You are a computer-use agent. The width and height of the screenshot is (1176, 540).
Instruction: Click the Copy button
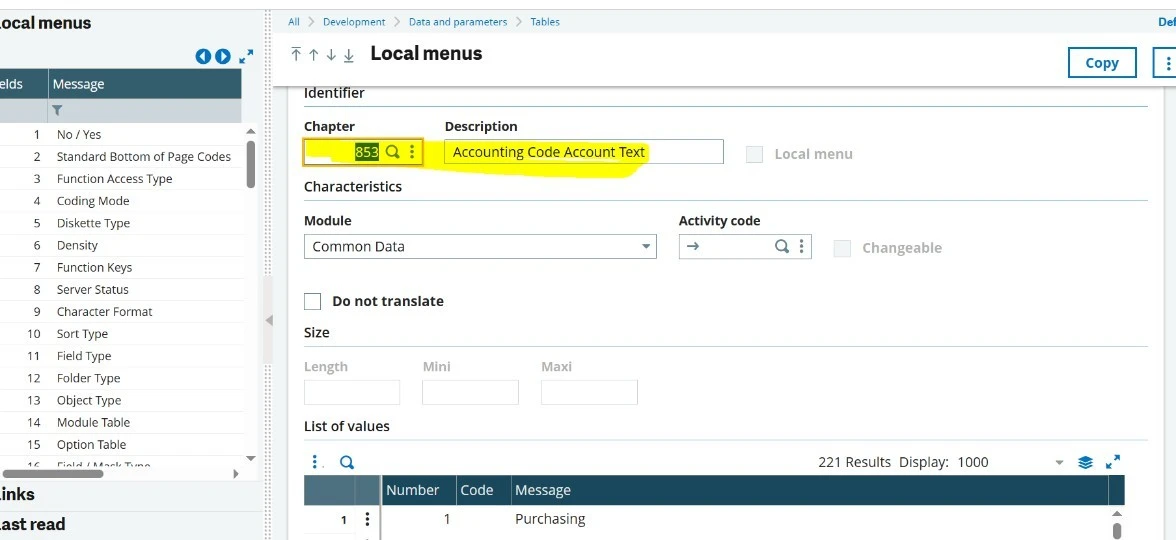[1102, 63]
